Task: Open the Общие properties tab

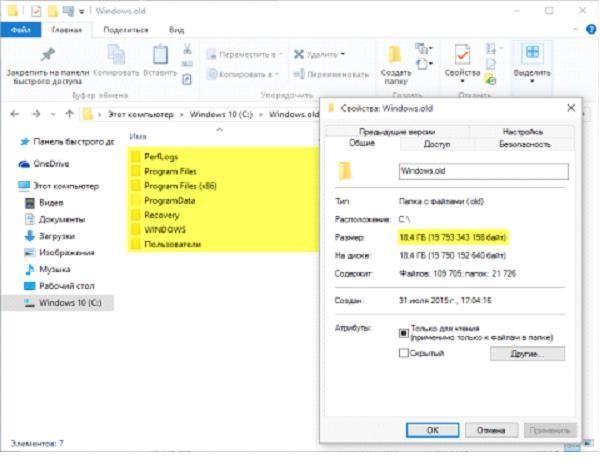Action: [x=362, y=143]
